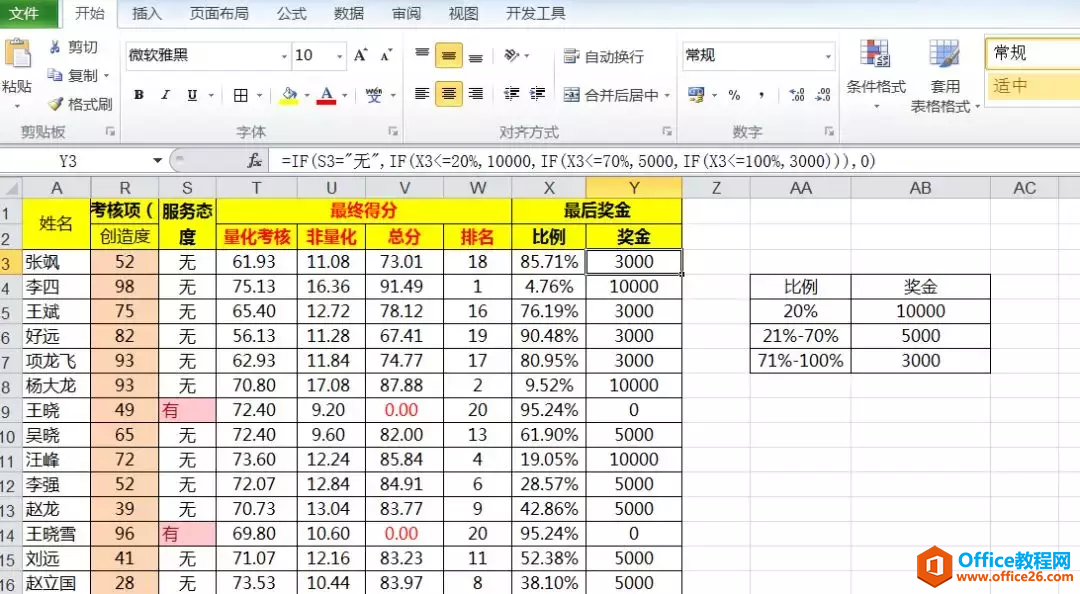The image size is (1080, 594).
Task: Apply red font color A
Action: click(326, 95)
